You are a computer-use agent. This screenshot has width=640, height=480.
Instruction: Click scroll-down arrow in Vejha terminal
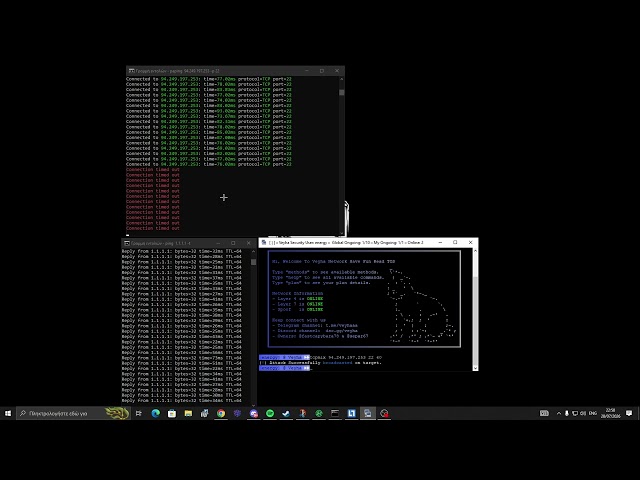(x=475, y=368)
